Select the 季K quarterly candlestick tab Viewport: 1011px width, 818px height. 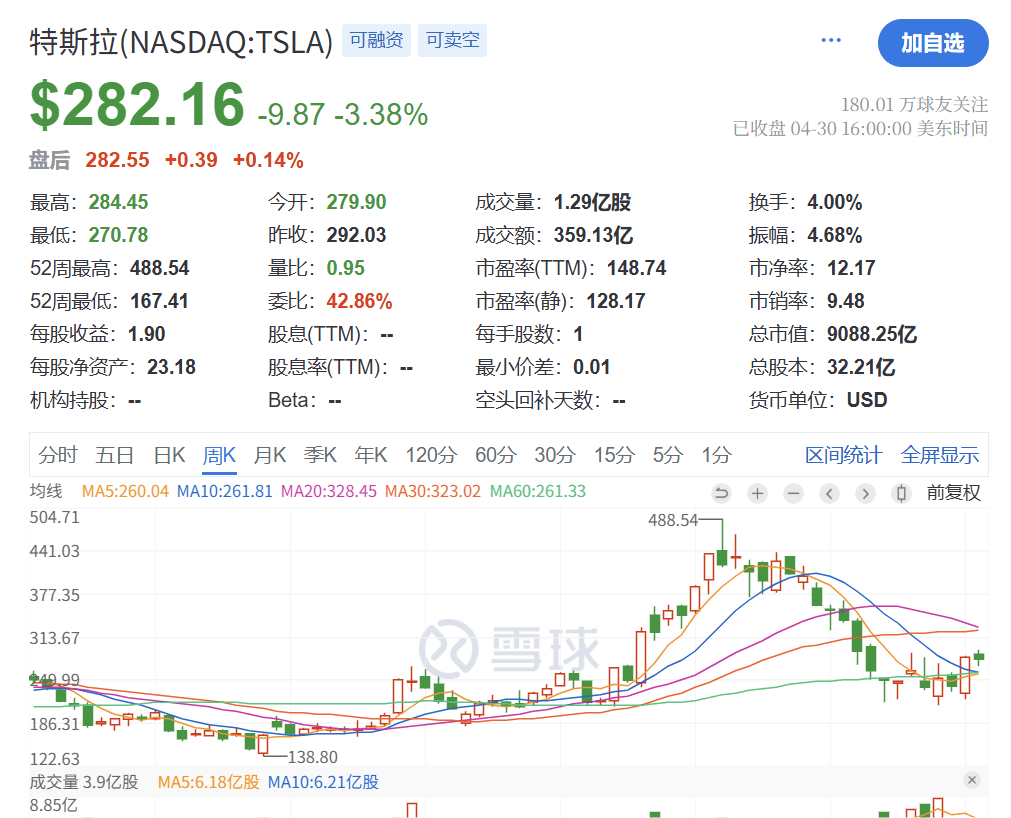pos(320,455)
